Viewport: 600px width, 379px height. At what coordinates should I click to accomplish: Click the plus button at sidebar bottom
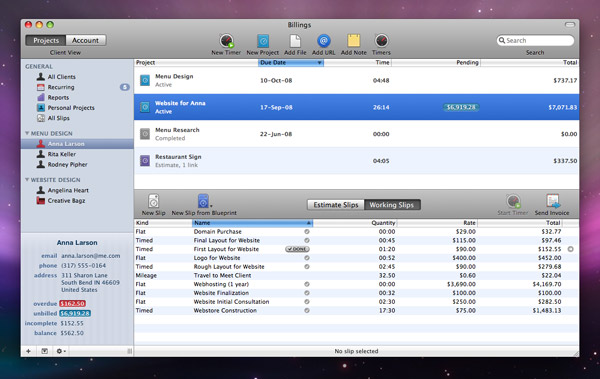pyautogui.click(x=28, y=351)
